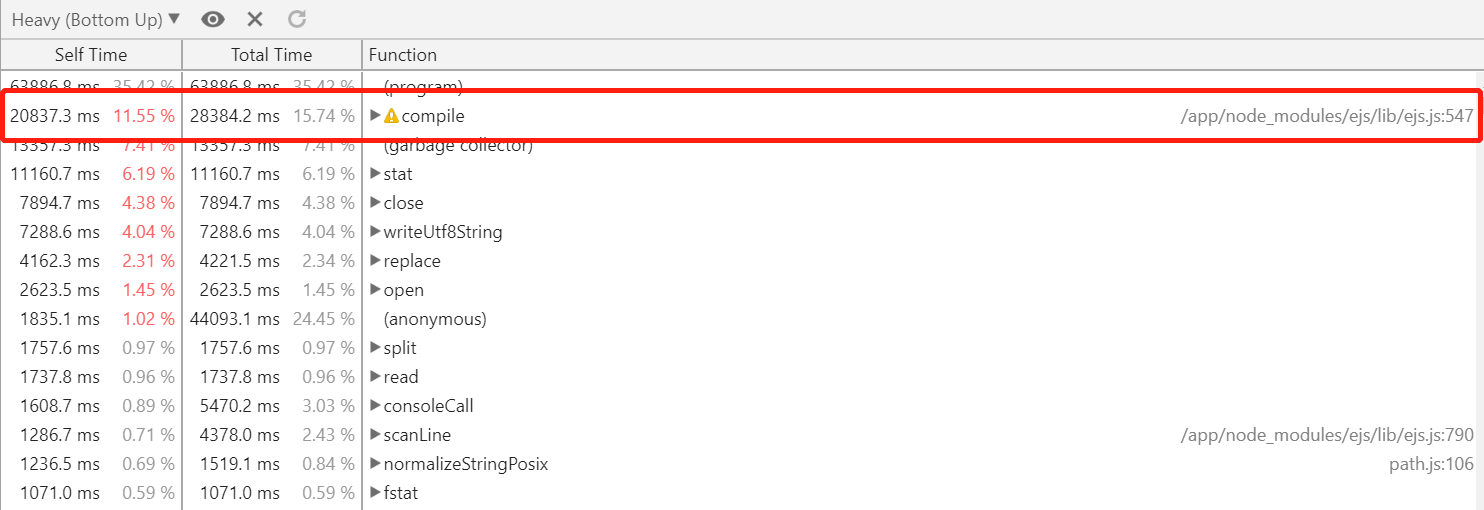Expand the compile function row
Screen dimensions: 1484x510
click(375, 116)
